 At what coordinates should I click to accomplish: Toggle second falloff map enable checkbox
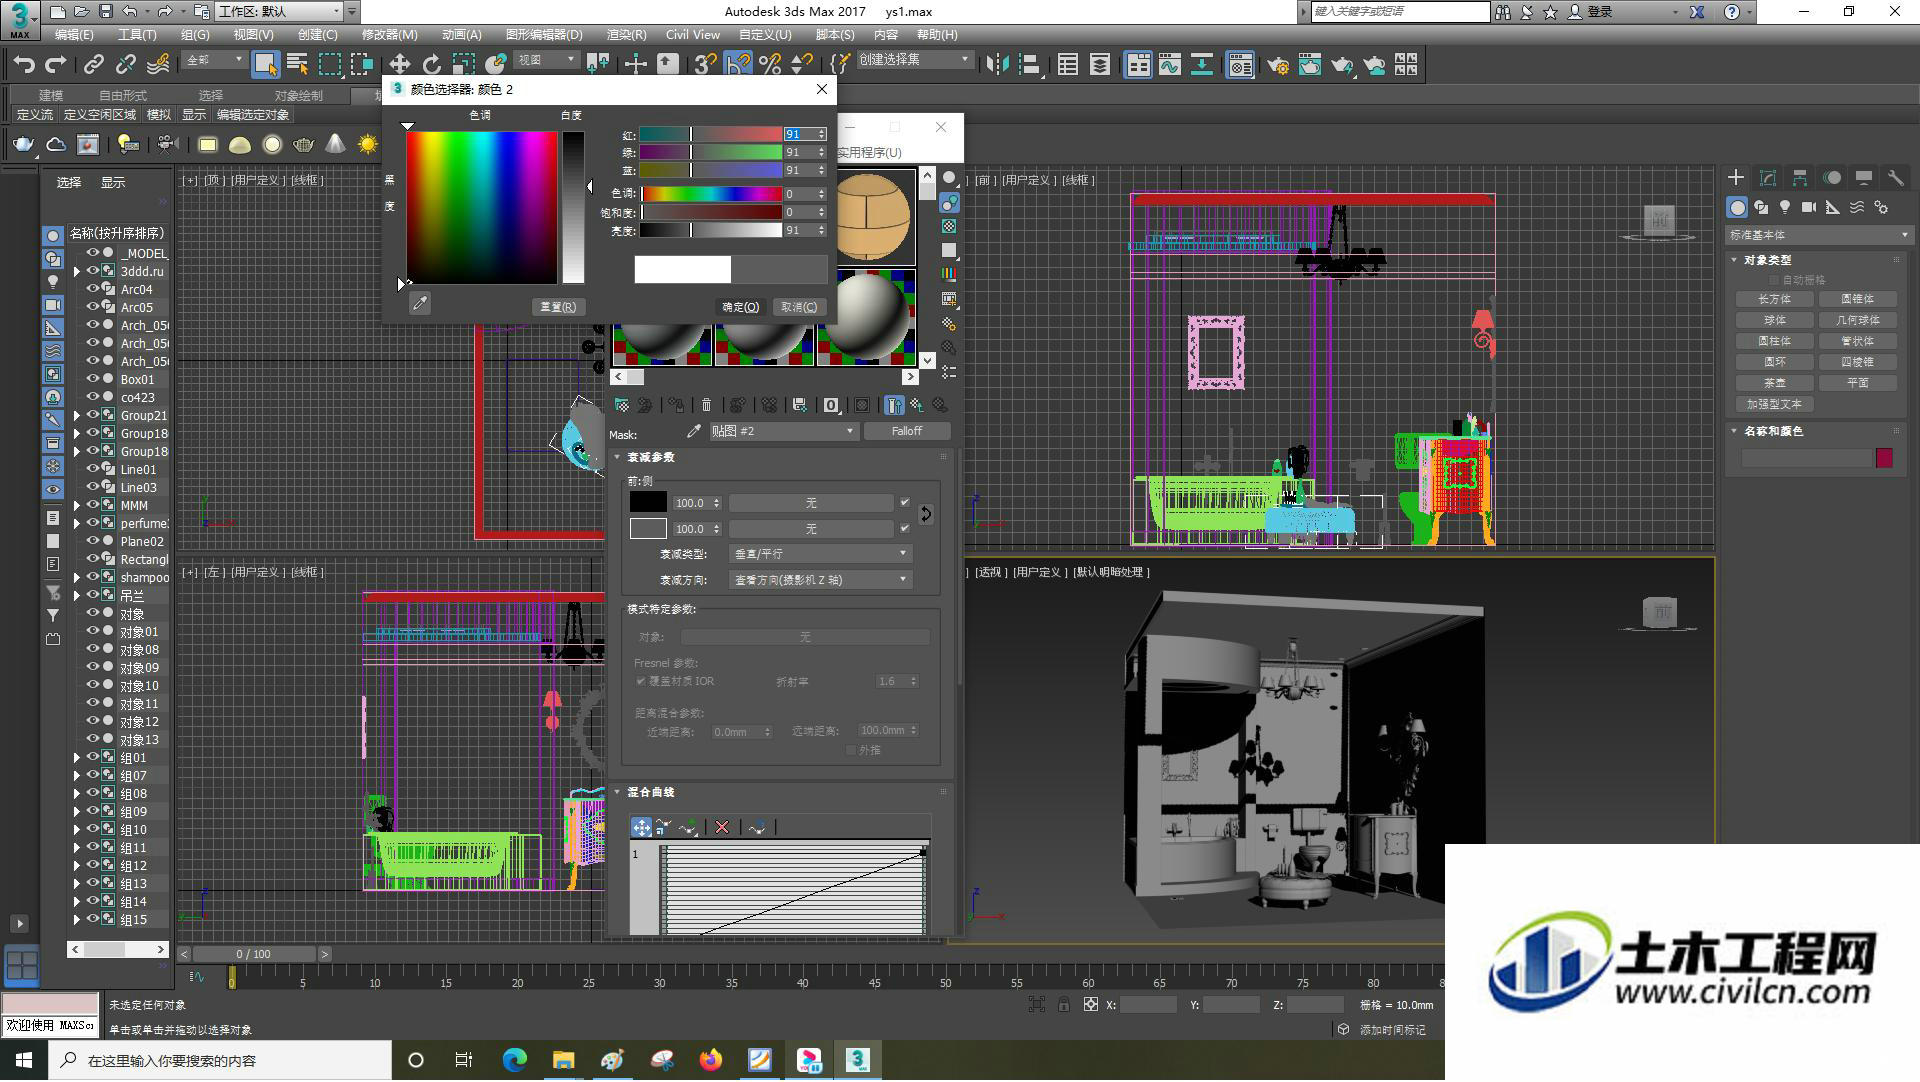905,528
